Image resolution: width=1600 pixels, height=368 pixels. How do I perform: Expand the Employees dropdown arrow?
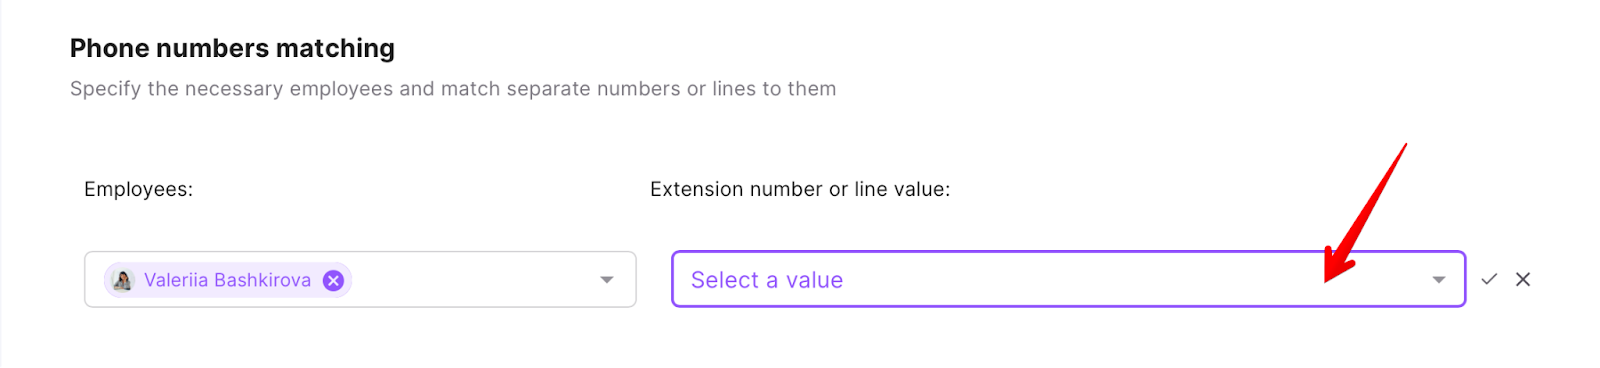607,280
